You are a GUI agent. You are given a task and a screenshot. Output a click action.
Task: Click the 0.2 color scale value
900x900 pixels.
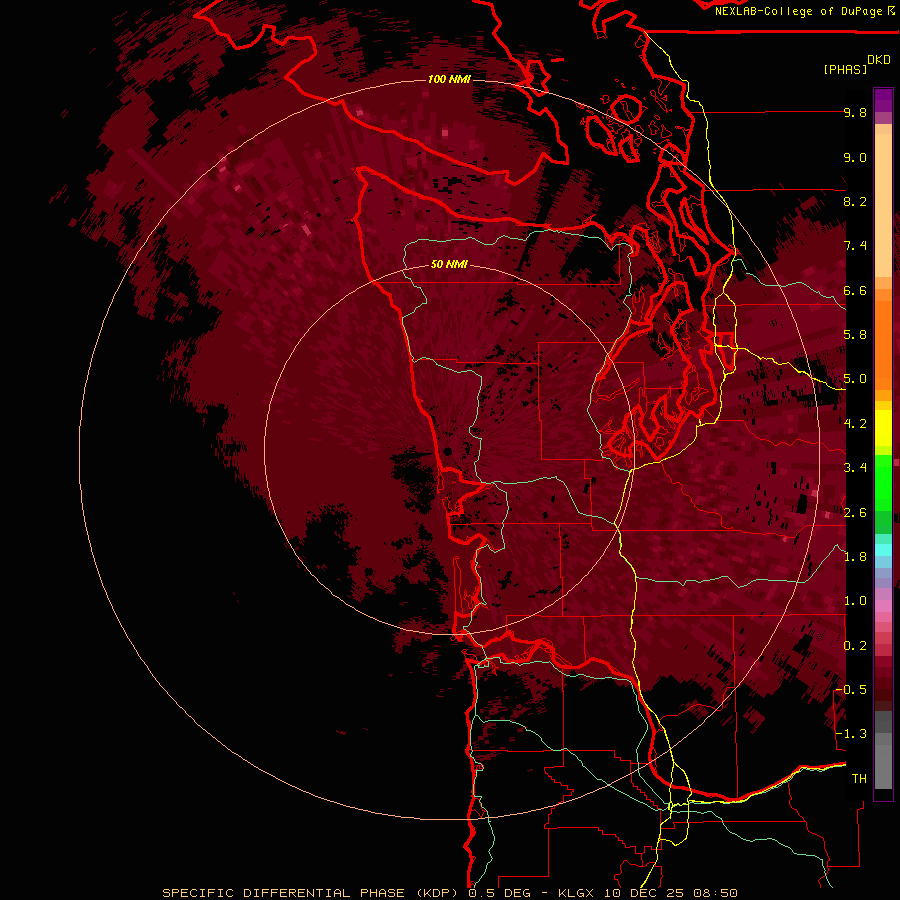pyautogui.click(x=855, y=646)
